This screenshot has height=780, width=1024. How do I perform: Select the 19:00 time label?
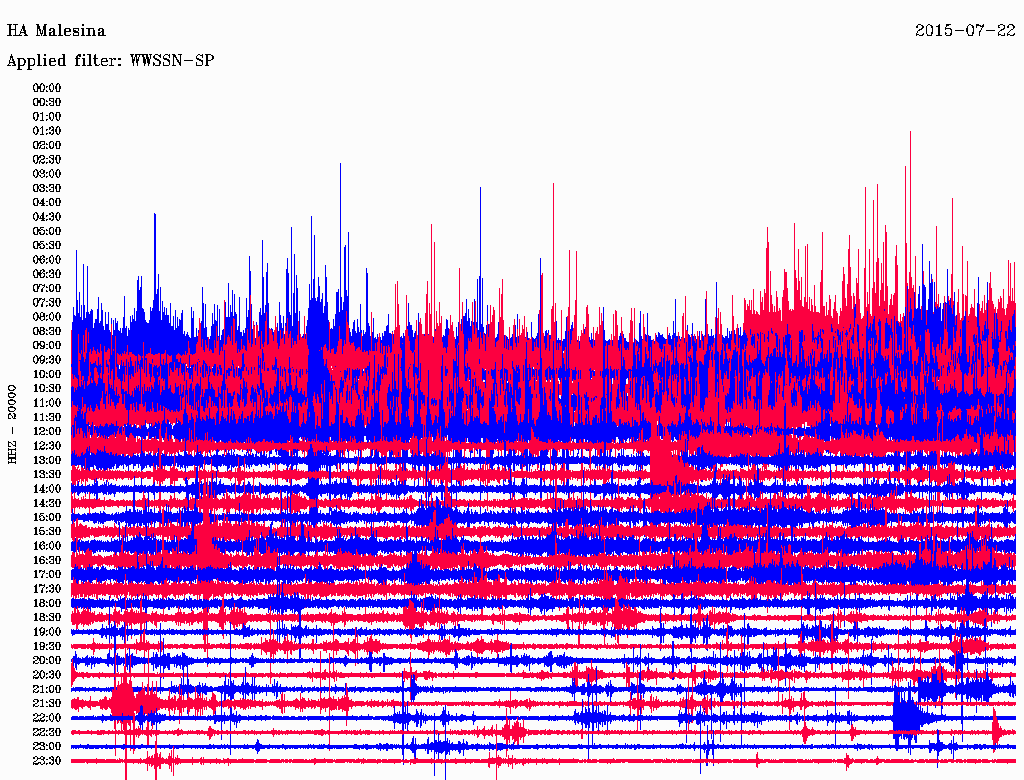click(x=47, y=632)
